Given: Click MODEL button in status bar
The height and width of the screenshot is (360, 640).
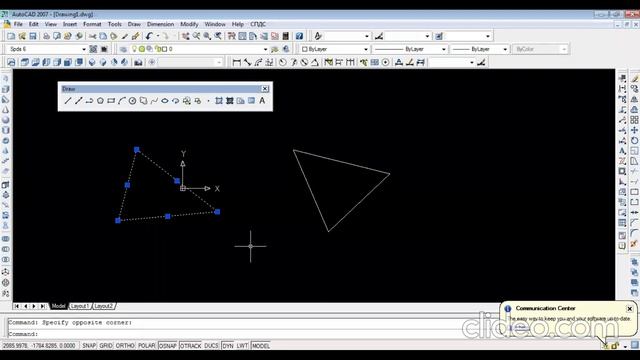Looking at the screenshot, I should pos(260,346).
